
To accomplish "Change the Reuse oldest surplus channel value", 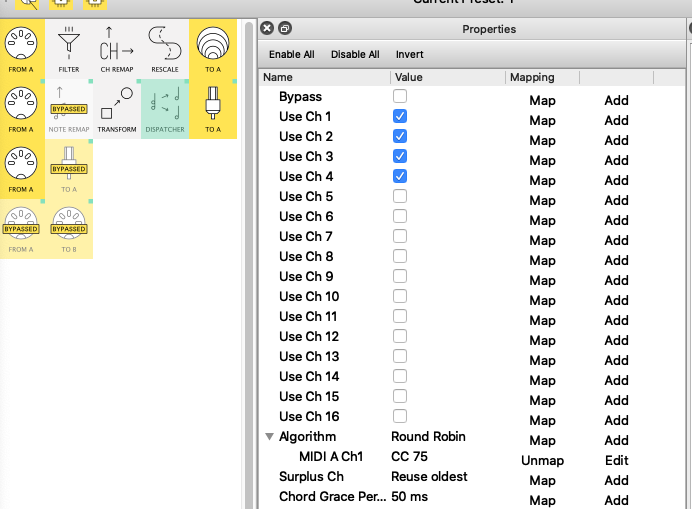I will tap(429, 477).
